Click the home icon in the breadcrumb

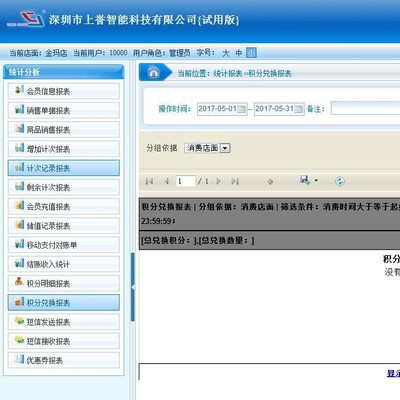click(x=153, y=72)
